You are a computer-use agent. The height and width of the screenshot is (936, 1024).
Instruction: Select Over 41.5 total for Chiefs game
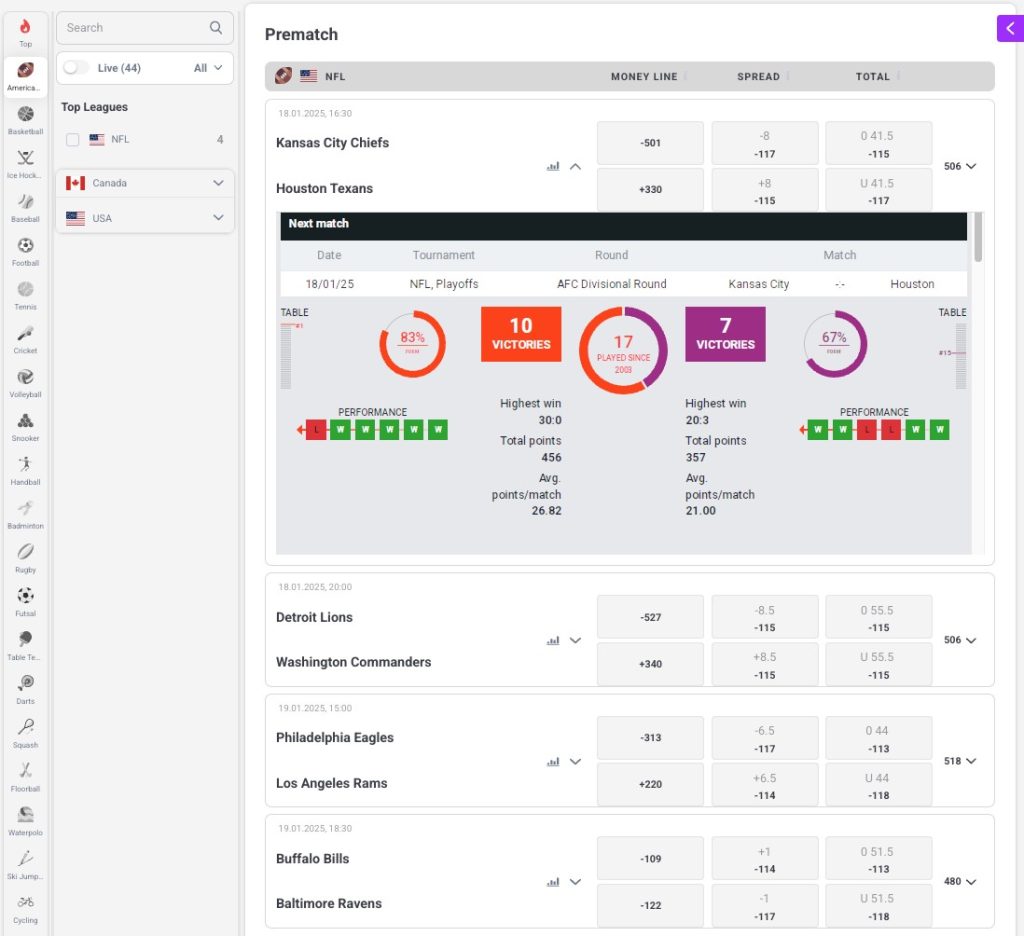878,143
